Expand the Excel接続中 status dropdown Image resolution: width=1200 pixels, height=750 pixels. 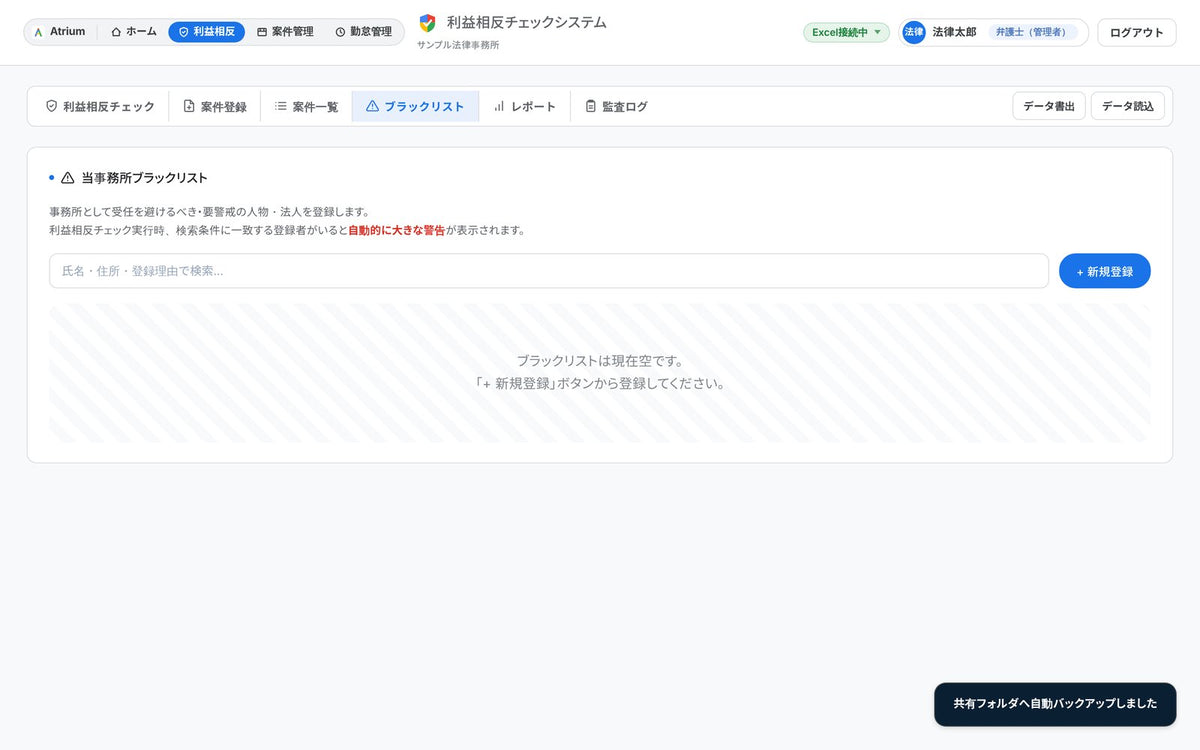point(846,32)
